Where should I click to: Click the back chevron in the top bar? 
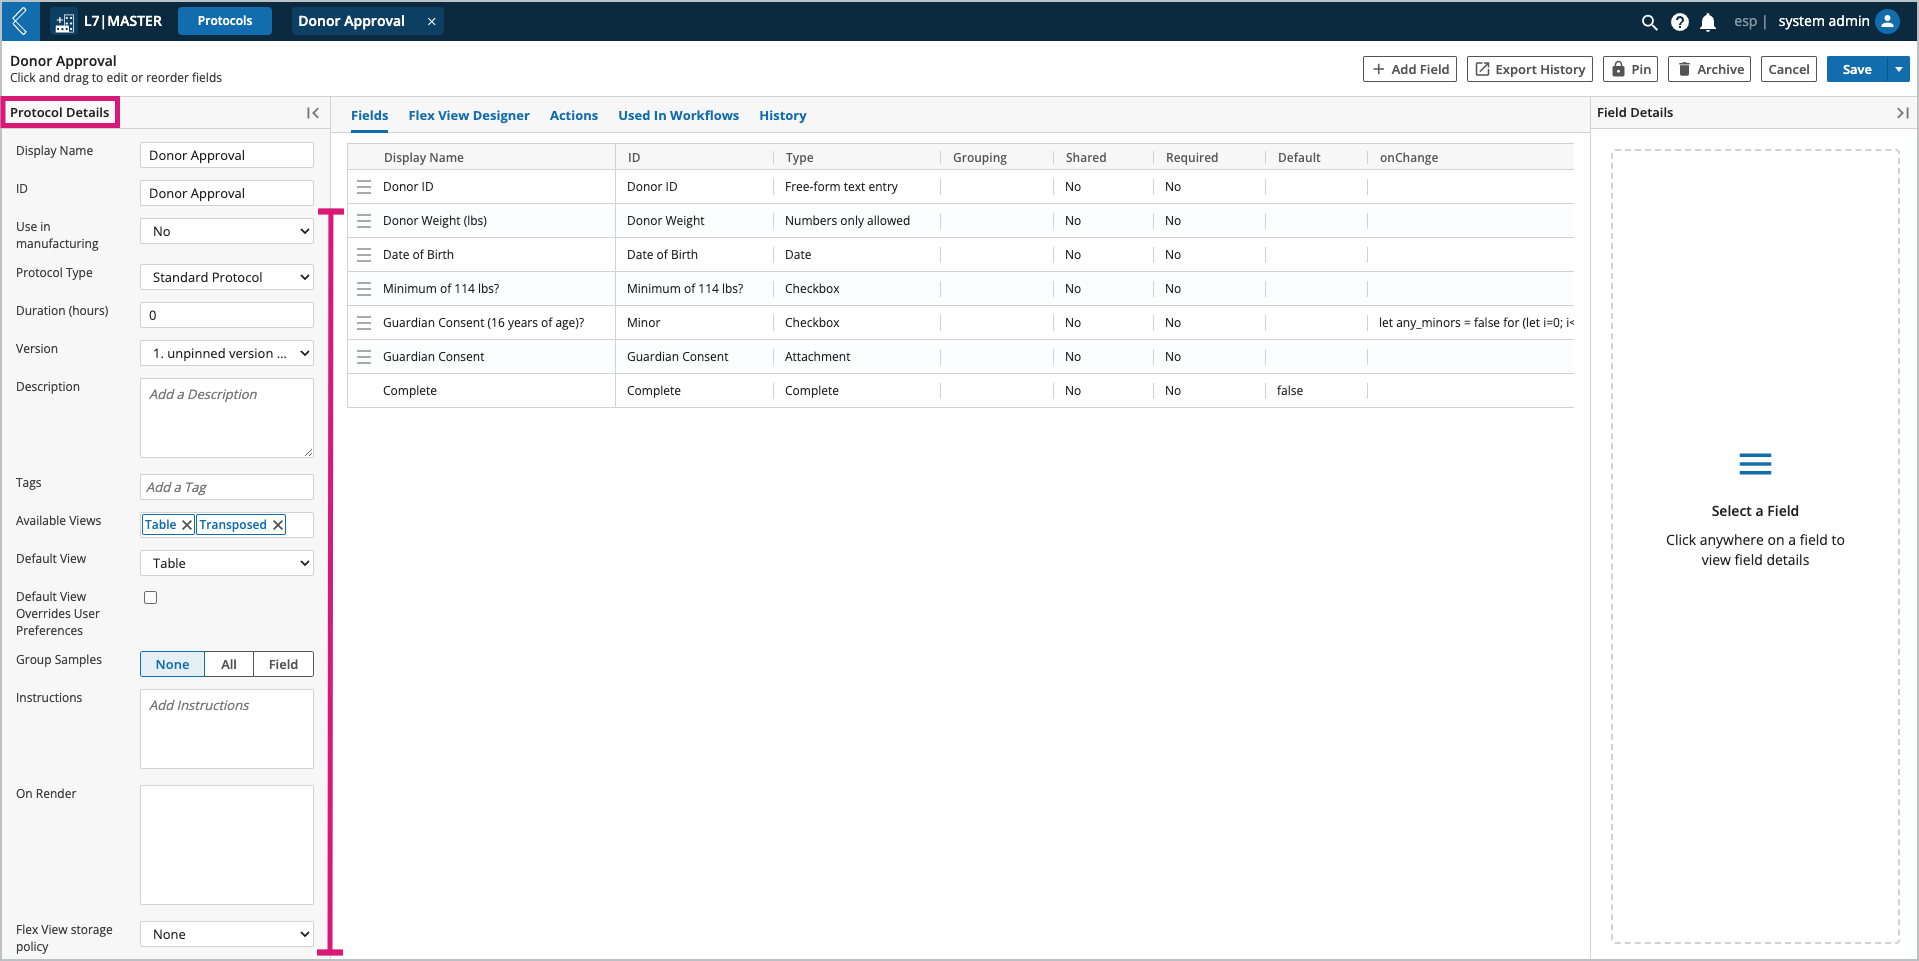tap(19, 21)
